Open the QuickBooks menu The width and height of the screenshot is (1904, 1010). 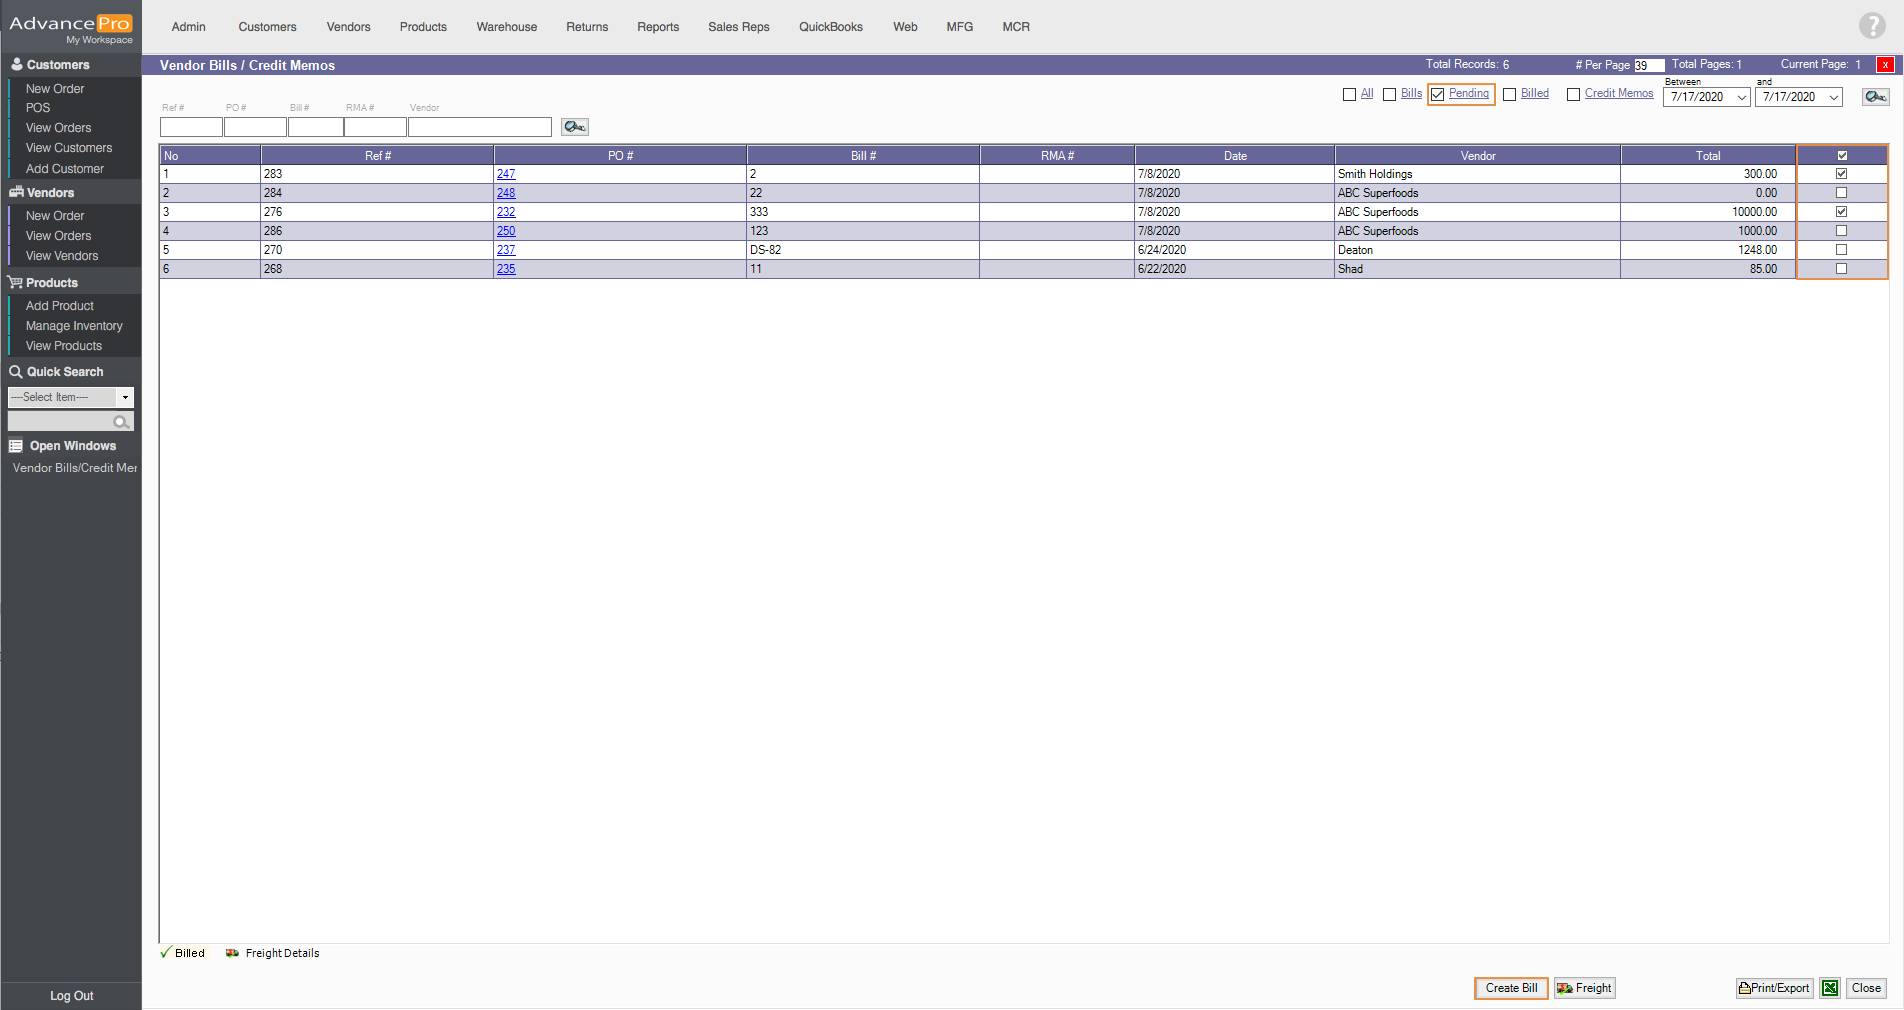coord(830,27)
